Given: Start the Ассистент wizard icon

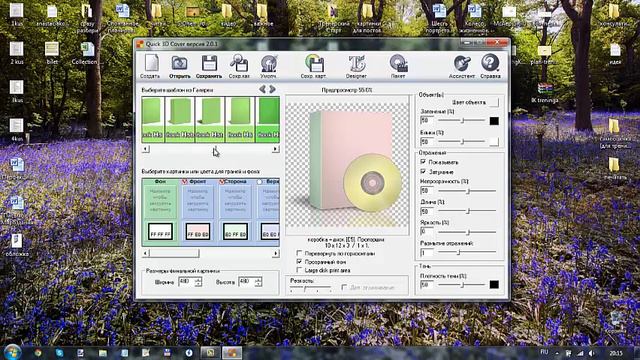Looking at the screenshot, I should [x=462, y=66].
